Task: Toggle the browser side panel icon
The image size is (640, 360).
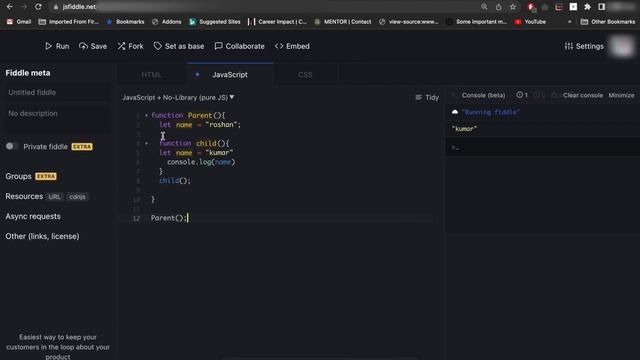Action: pos(602,7)
